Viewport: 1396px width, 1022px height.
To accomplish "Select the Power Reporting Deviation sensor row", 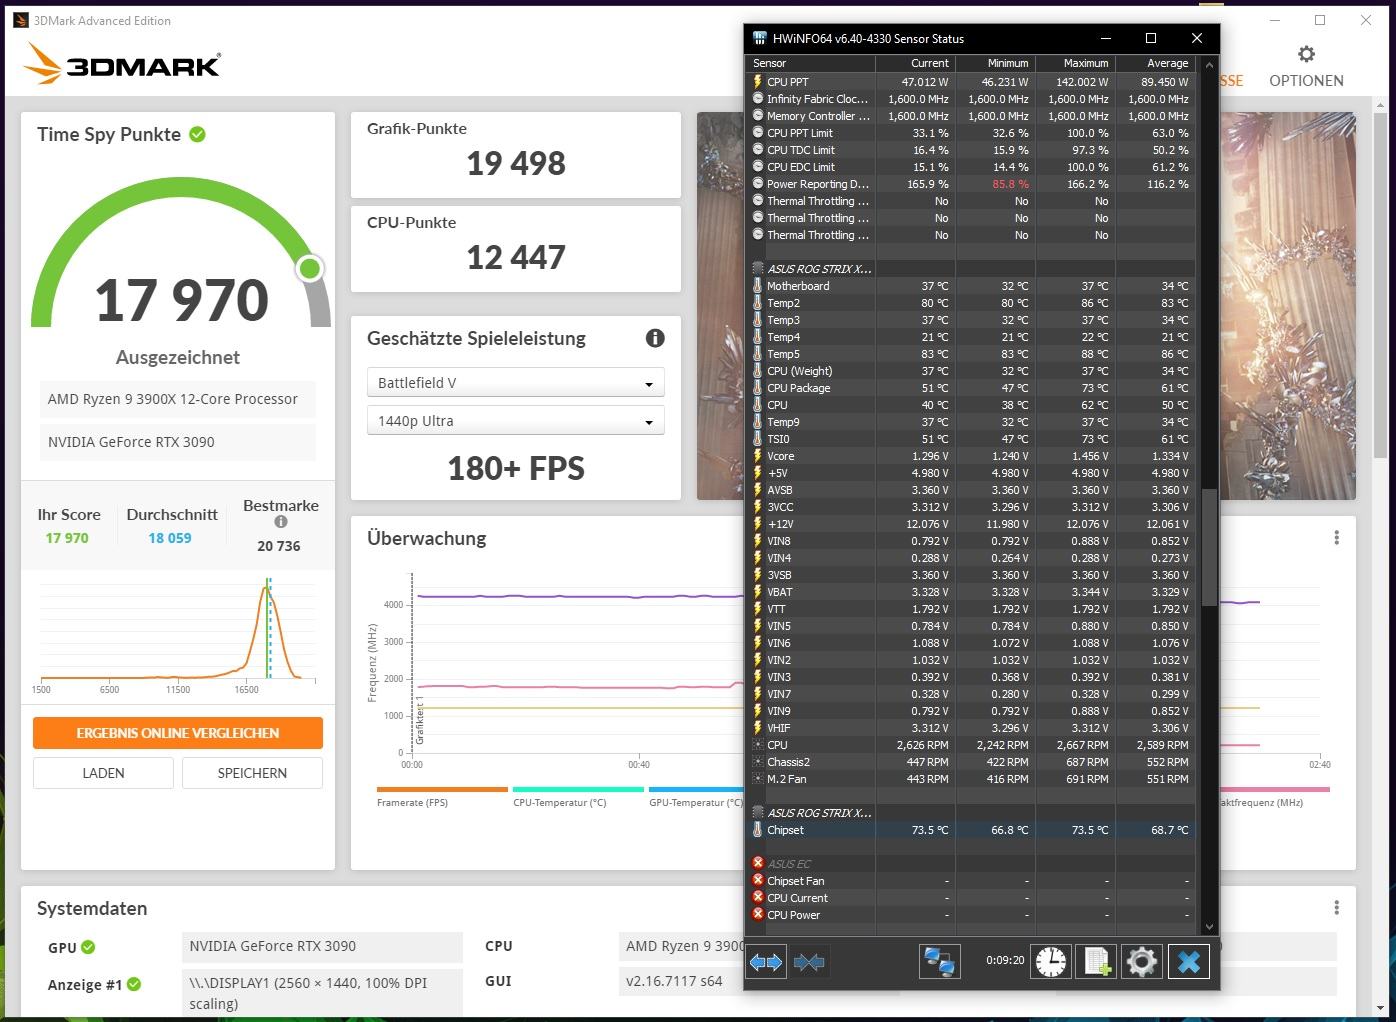I will click(971, 184).
